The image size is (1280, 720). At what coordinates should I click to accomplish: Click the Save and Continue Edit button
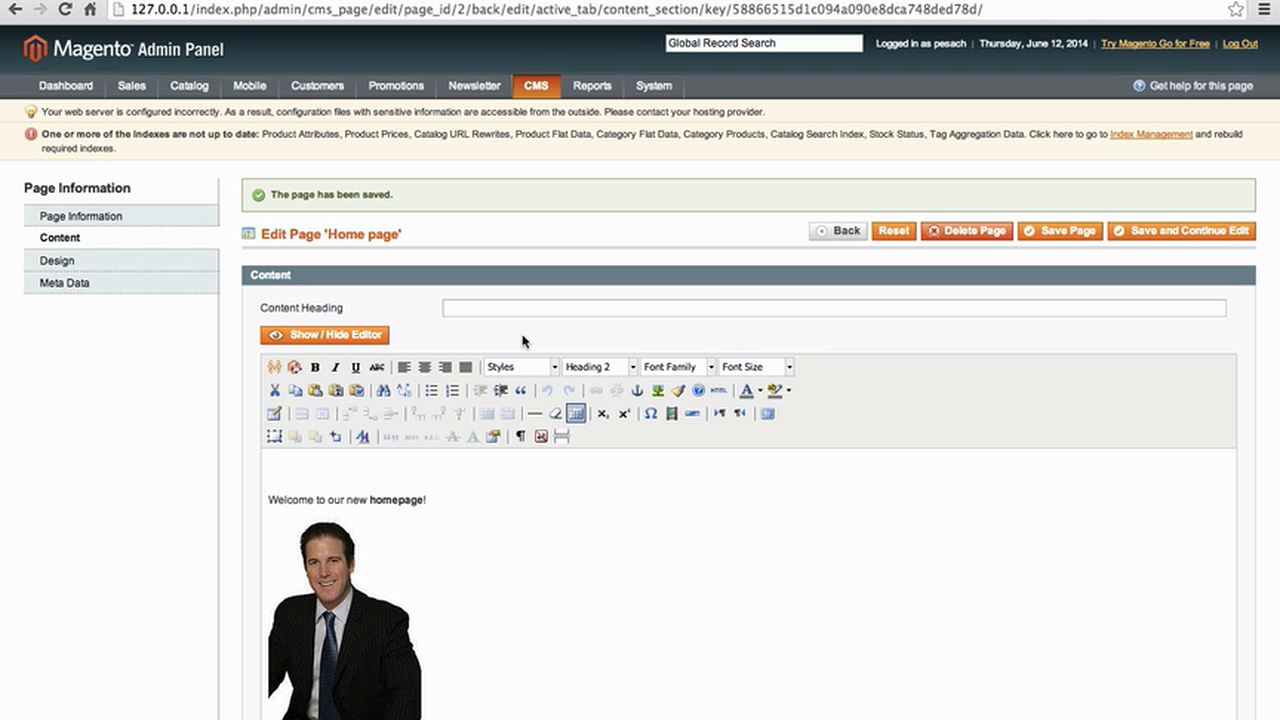(x=1181, y=230)
